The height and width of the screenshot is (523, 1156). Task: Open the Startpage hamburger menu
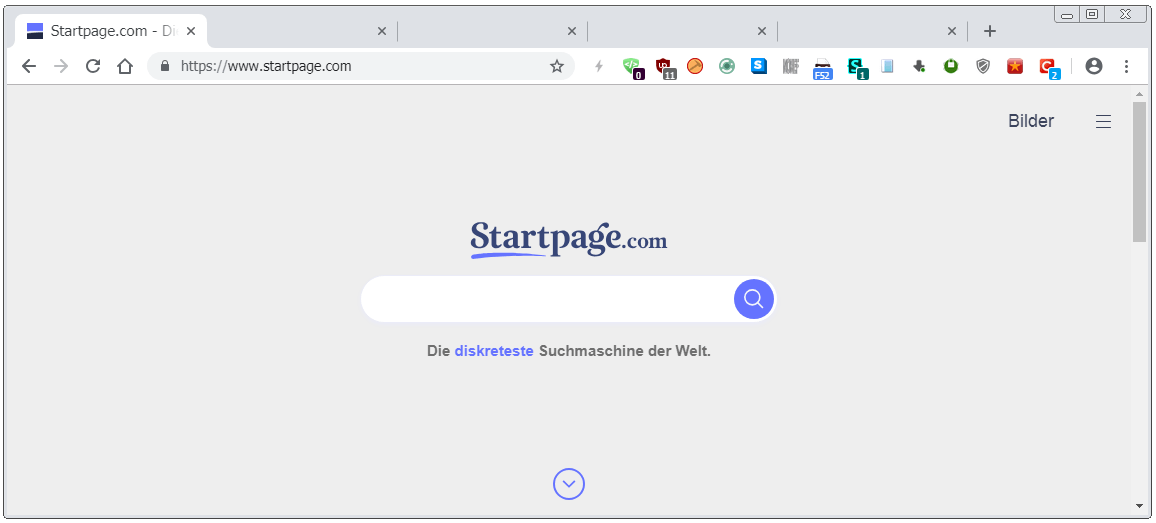(1103, 122)
